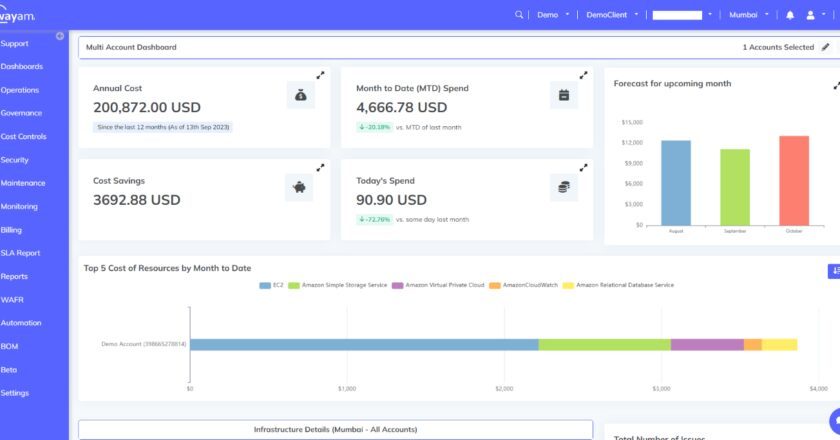The height and width of the screenshot is (440, 840).
Task: Open Monitoring in the sidebar
Action: coord(19,206)
